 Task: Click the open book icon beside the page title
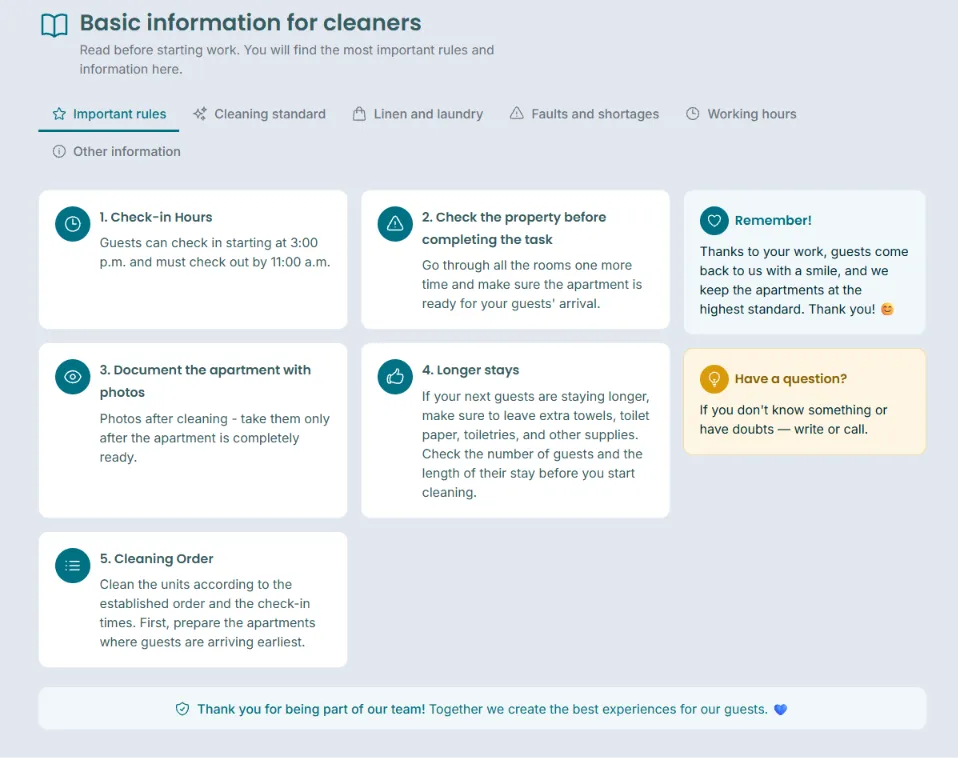click(x=54, y=26)
